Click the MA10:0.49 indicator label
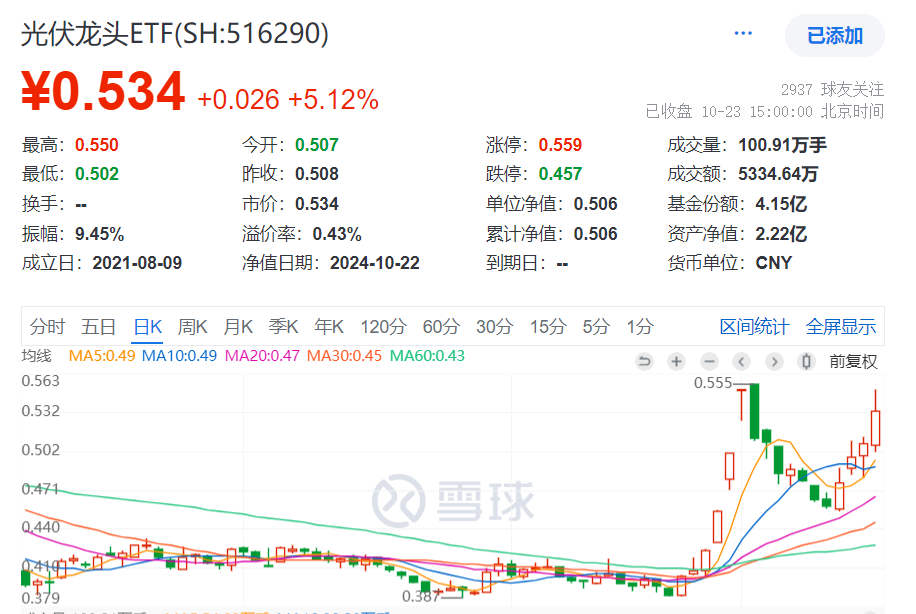Viewport: 916px width, 614px height. pyautogui.click(x=179, y=356)
